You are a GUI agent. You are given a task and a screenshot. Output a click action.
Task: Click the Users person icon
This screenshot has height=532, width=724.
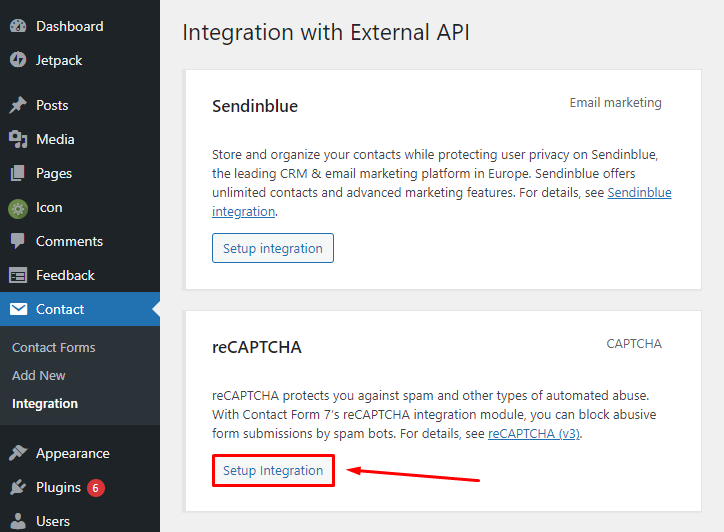click(18, 521)
